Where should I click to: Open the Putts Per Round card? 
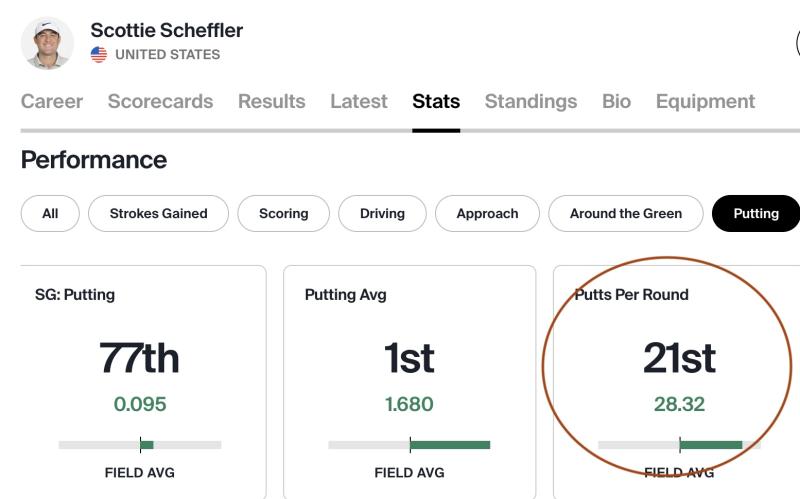tap(677, 382)
